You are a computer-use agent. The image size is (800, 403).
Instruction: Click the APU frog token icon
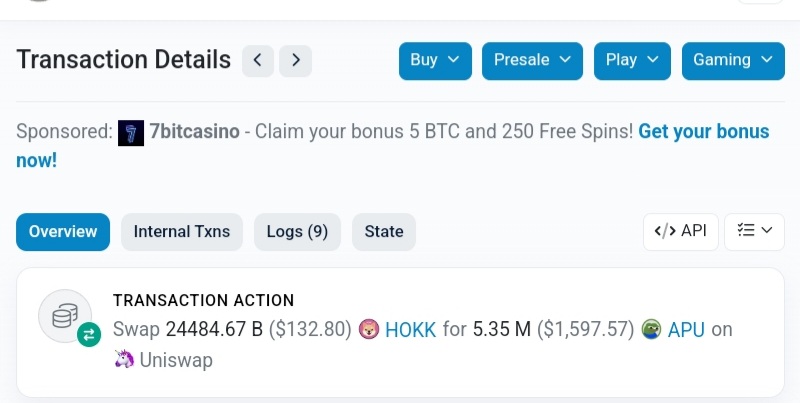[x=652, y=329]
